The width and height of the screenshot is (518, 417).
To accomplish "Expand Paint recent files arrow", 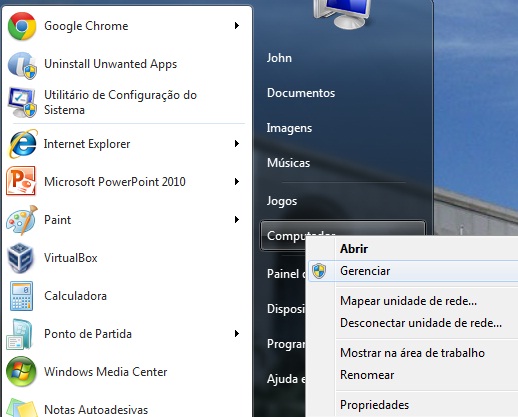I will tap(237, 220).
